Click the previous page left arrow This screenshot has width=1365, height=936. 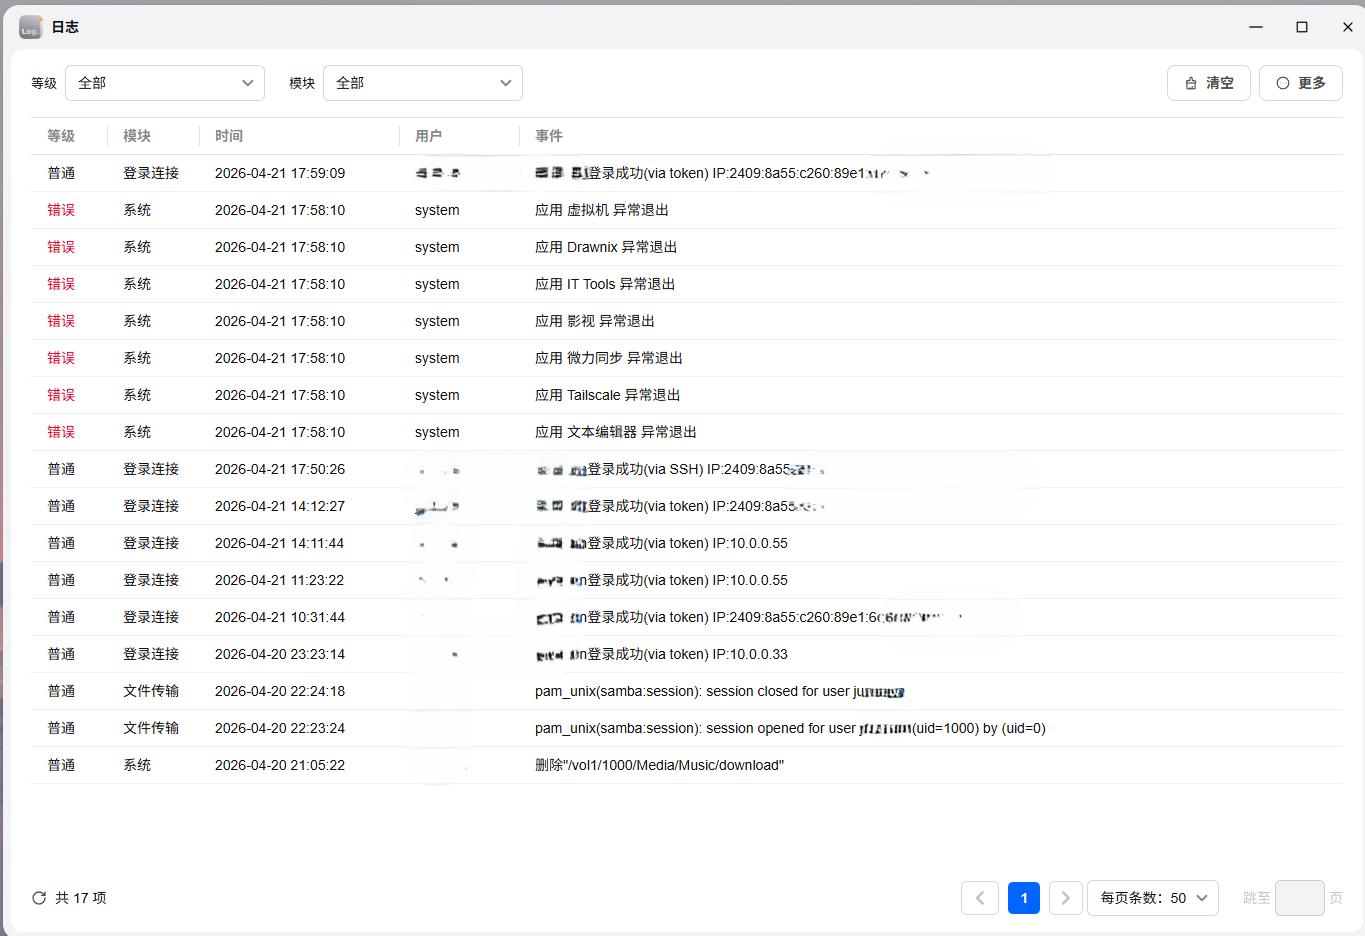point(980,897)
